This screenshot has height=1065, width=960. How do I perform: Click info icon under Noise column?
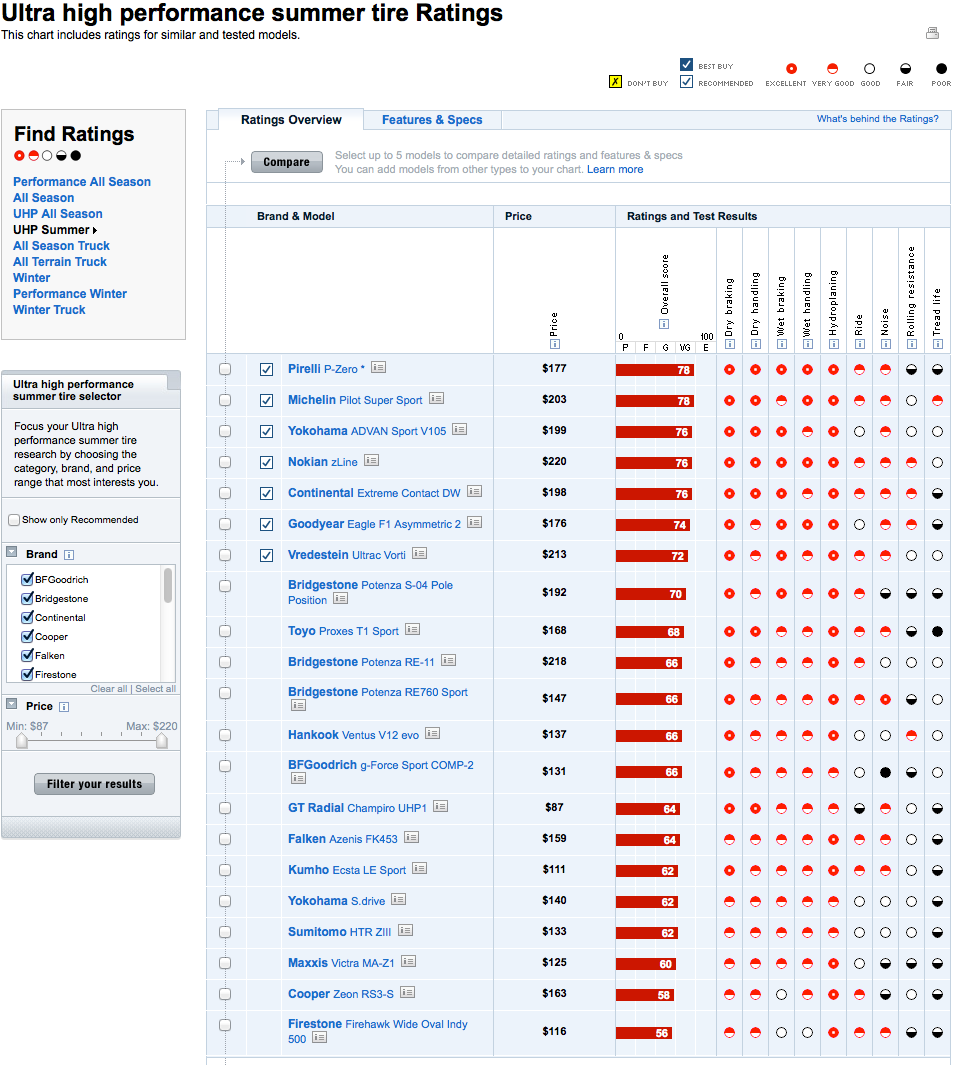tap(886, 344)
